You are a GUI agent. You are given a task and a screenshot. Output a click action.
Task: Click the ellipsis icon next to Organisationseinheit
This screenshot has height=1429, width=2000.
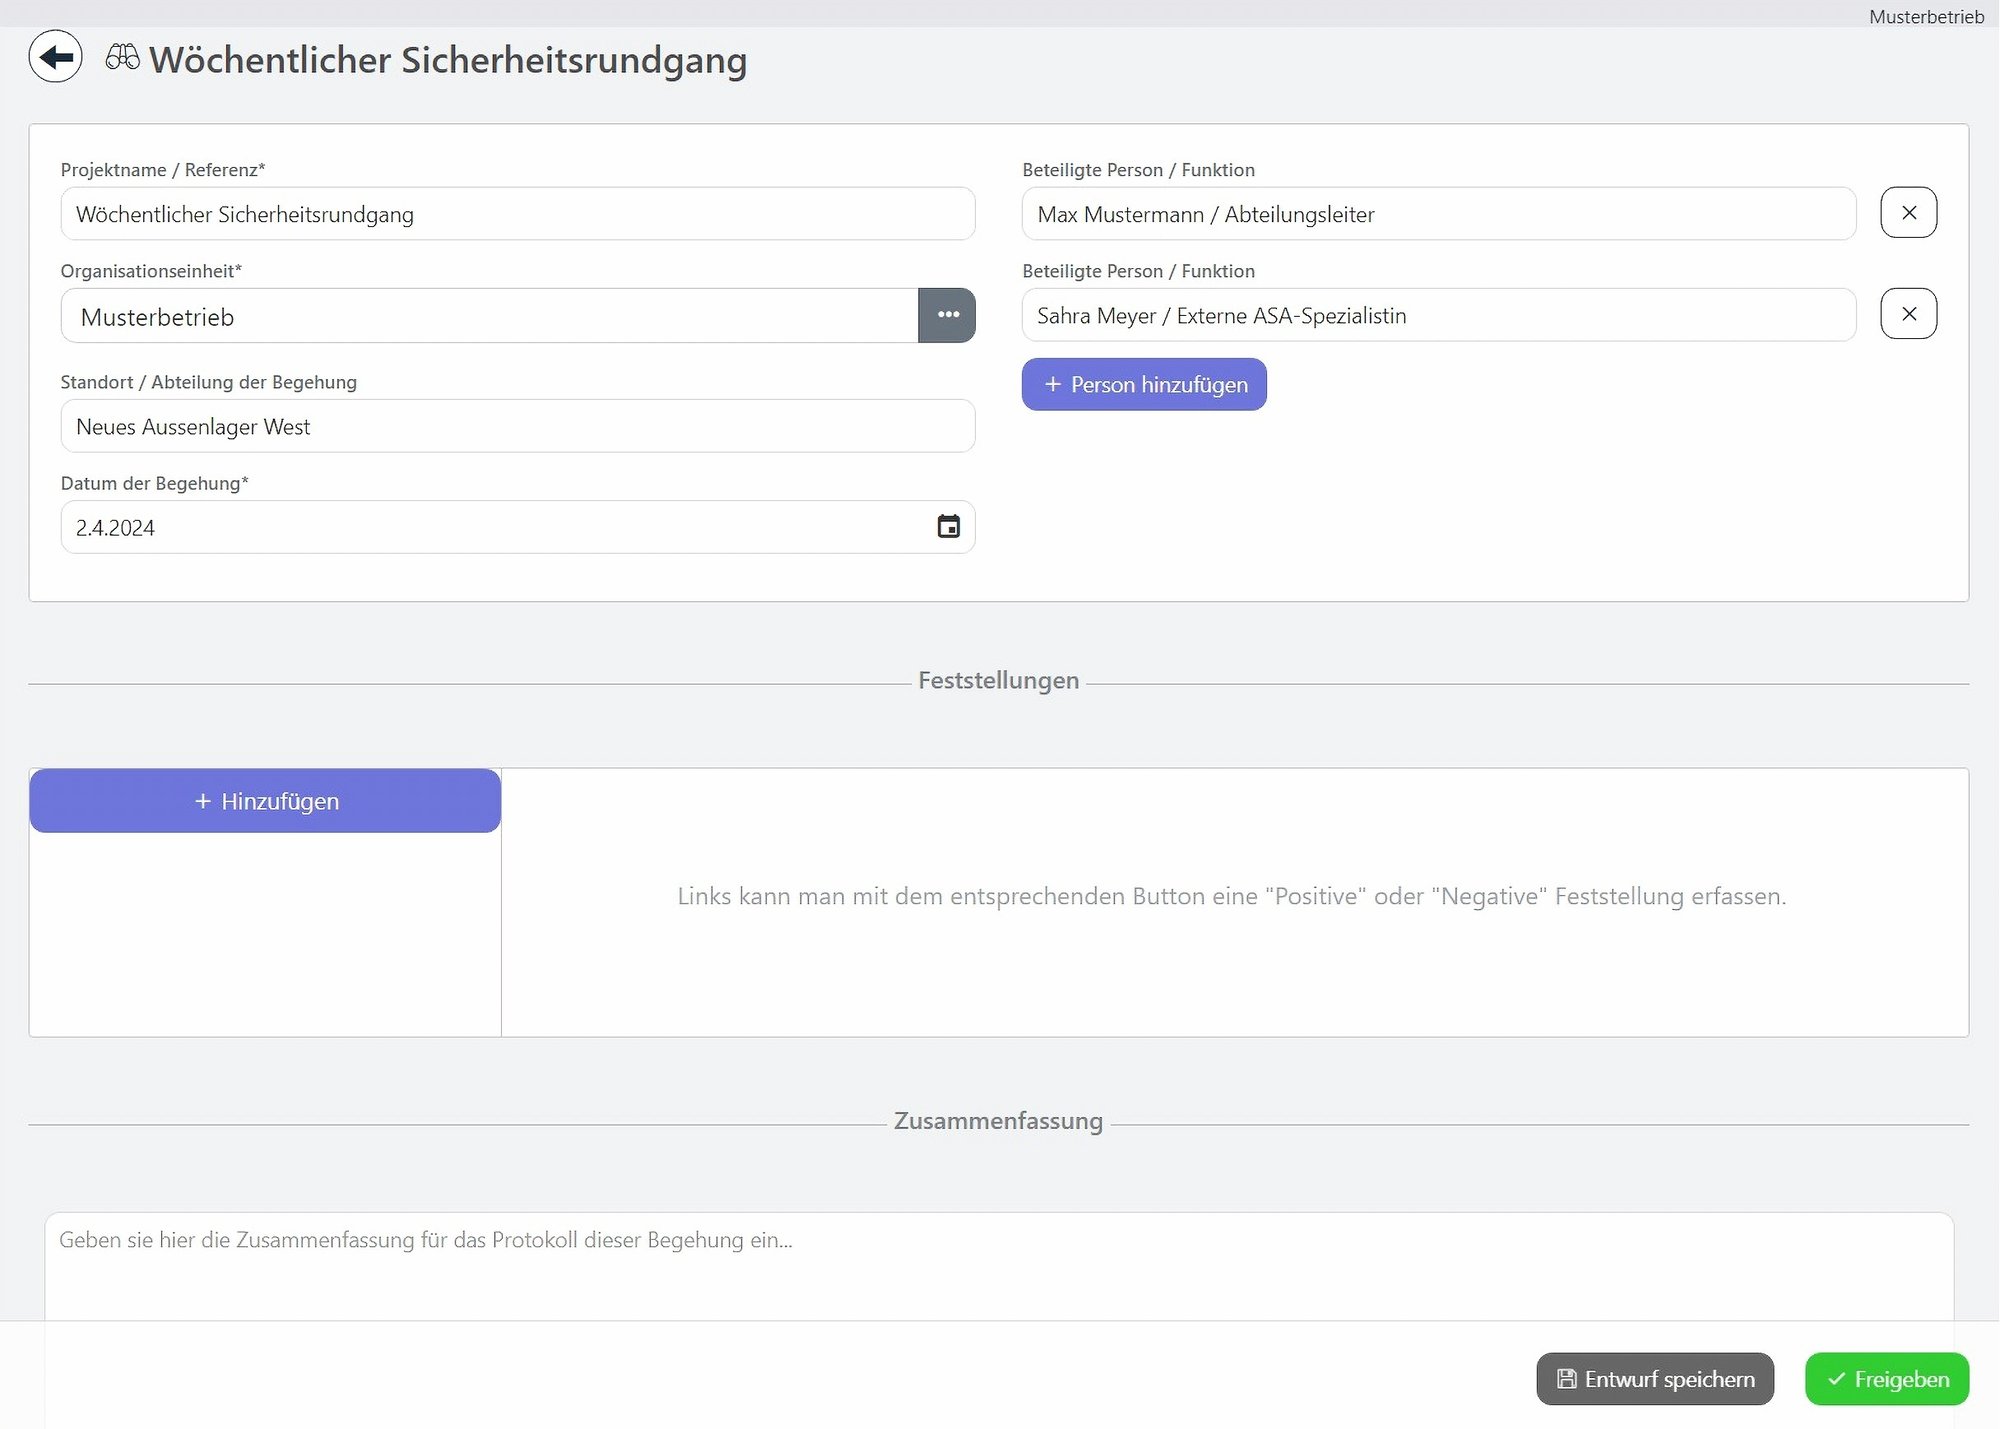pos(947,315)
